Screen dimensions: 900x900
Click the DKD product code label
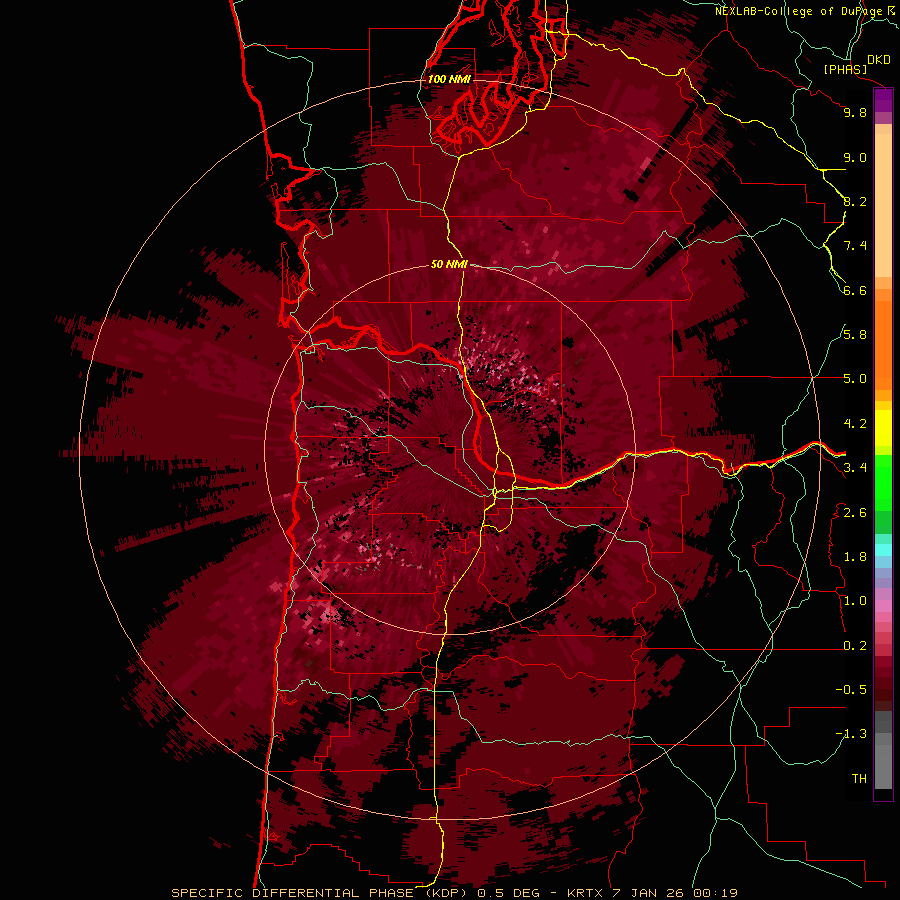879,60
